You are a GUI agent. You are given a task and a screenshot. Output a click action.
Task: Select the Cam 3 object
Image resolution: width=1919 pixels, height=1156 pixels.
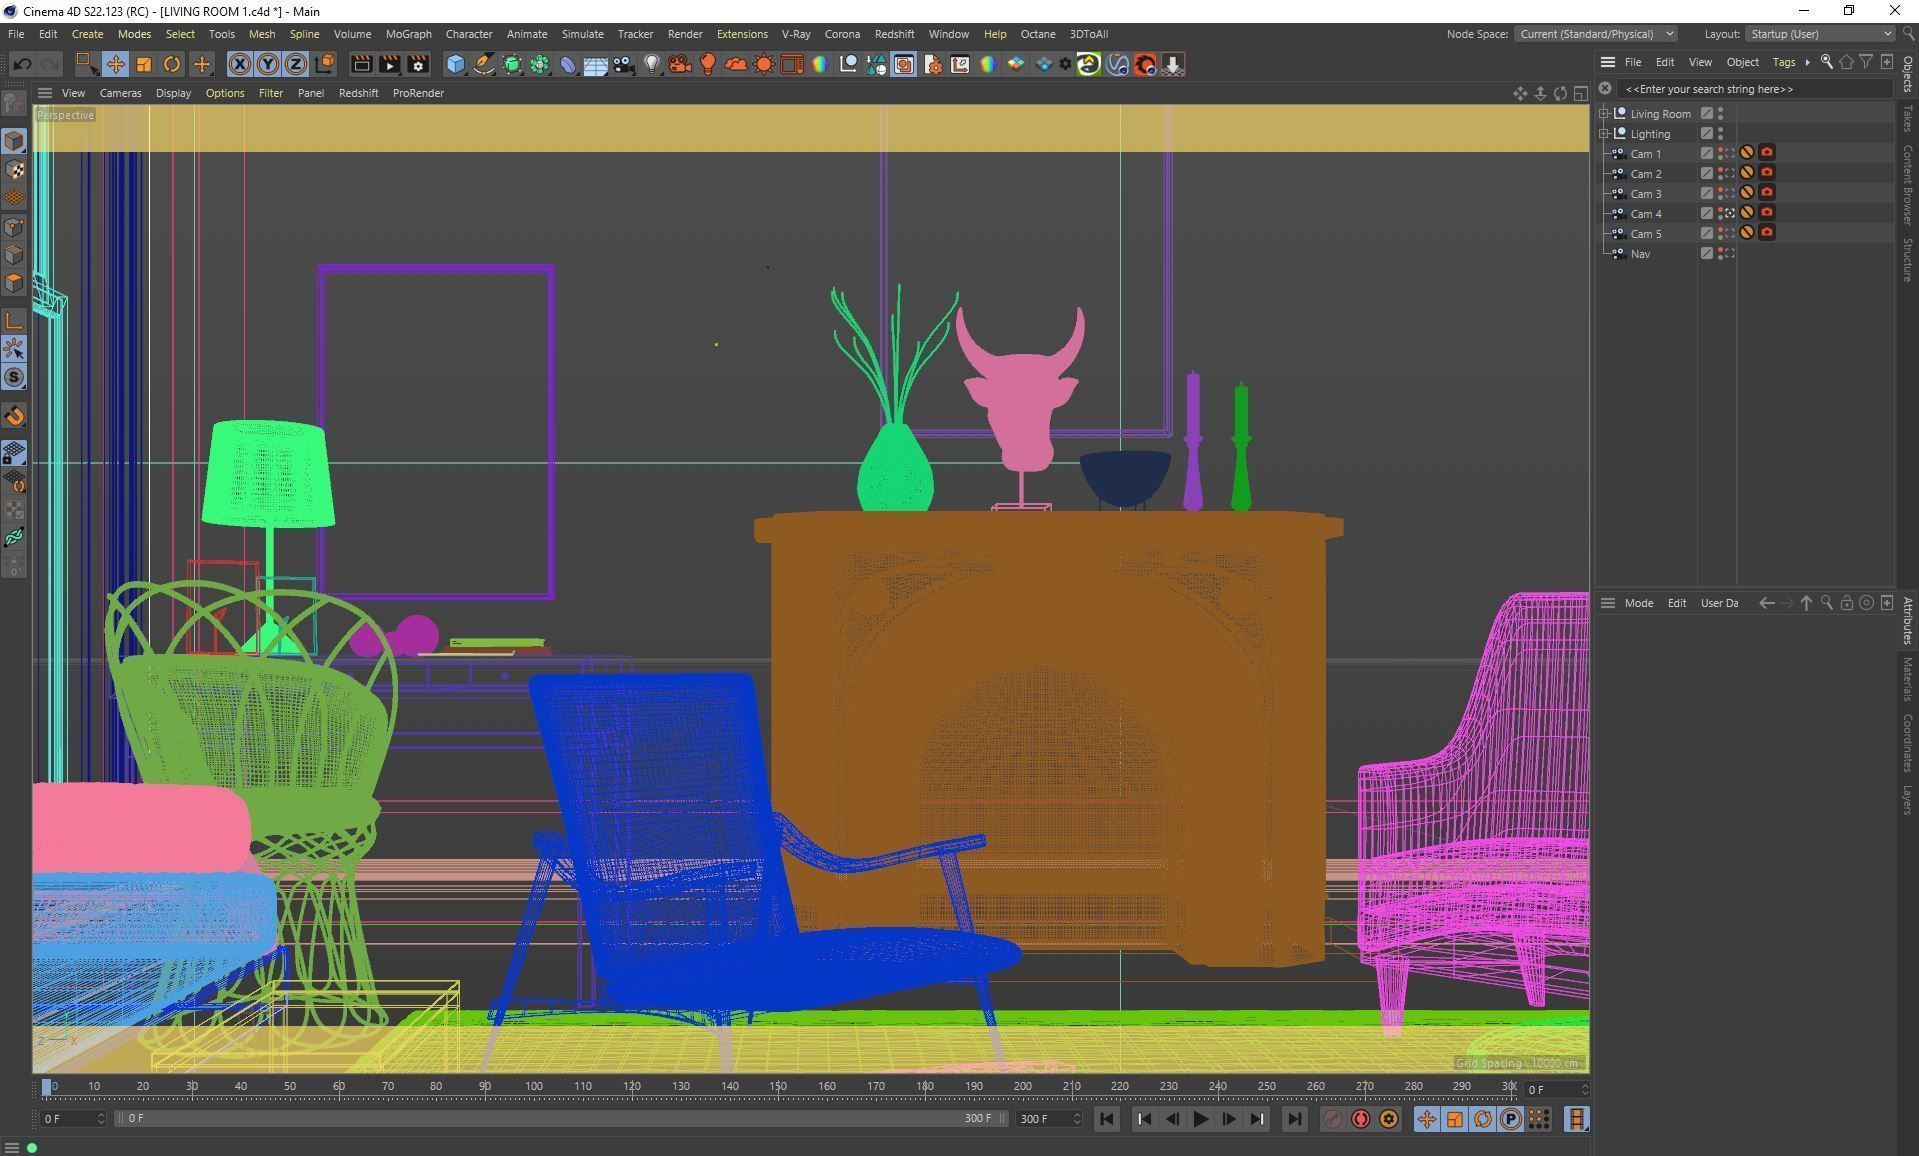pyautogui.click(x=1645, y=194)
